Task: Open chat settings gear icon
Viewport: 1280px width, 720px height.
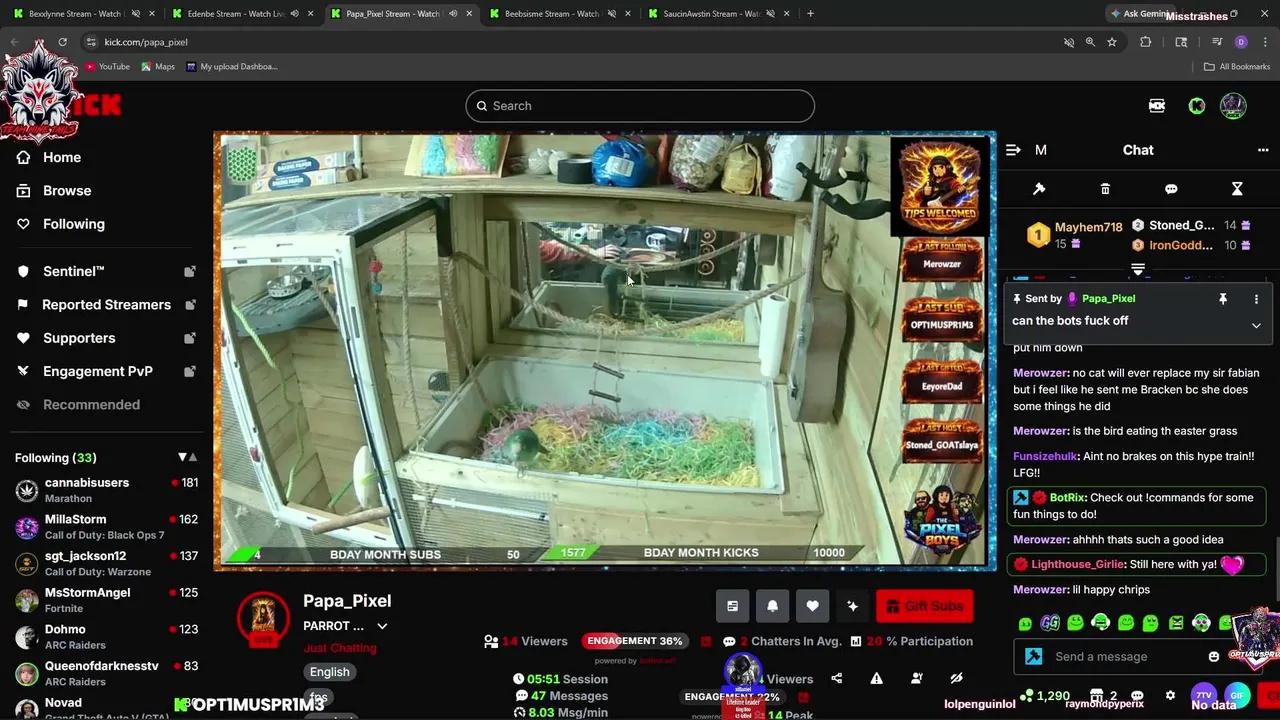Action: [1170, 695]
